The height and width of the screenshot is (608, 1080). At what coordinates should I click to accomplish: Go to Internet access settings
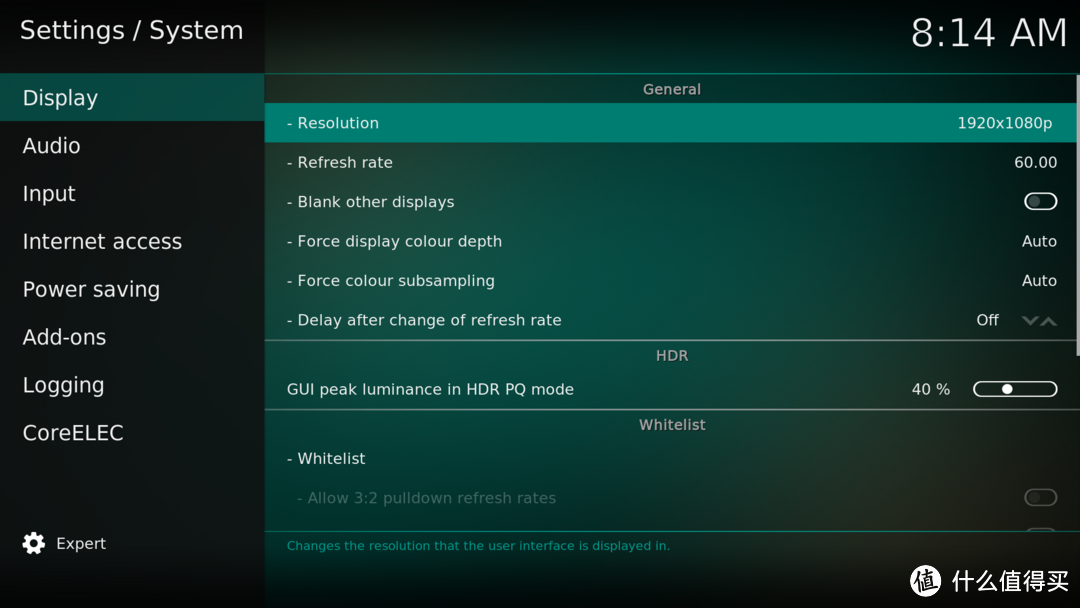pyautogui.click(x=132, y=241)
